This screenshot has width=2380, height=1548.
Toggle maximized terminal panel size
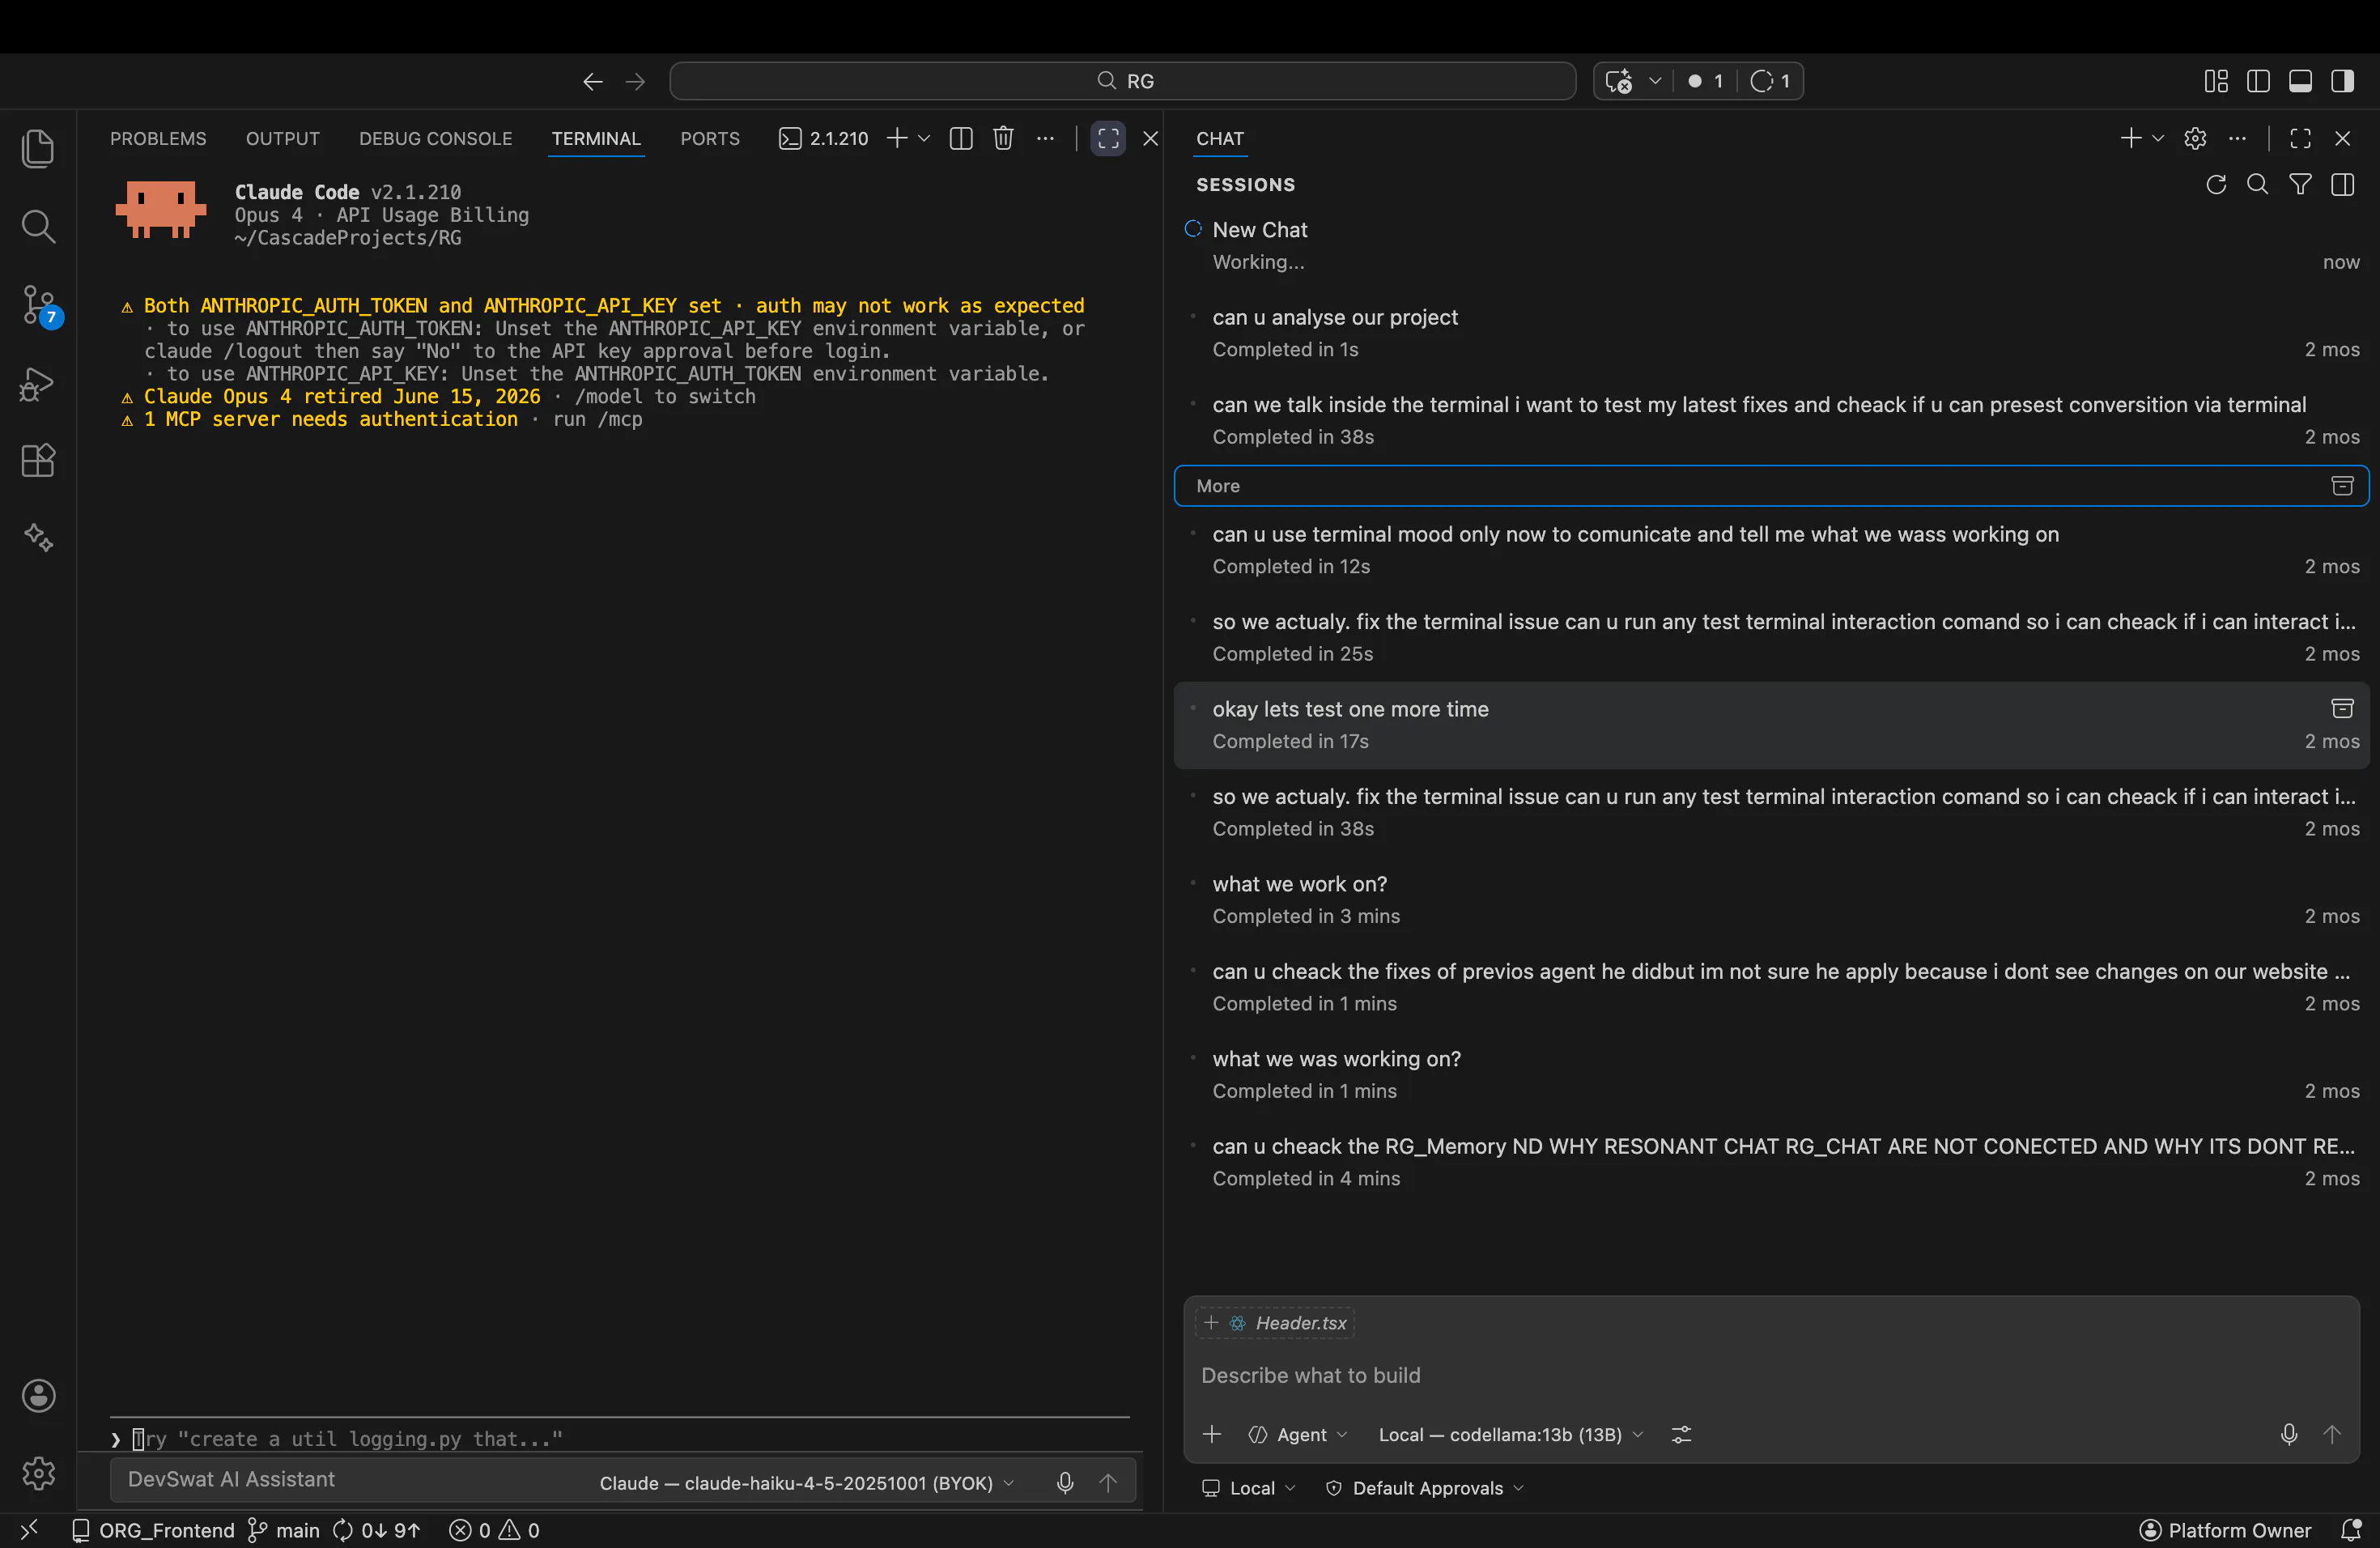[1108, 138]
